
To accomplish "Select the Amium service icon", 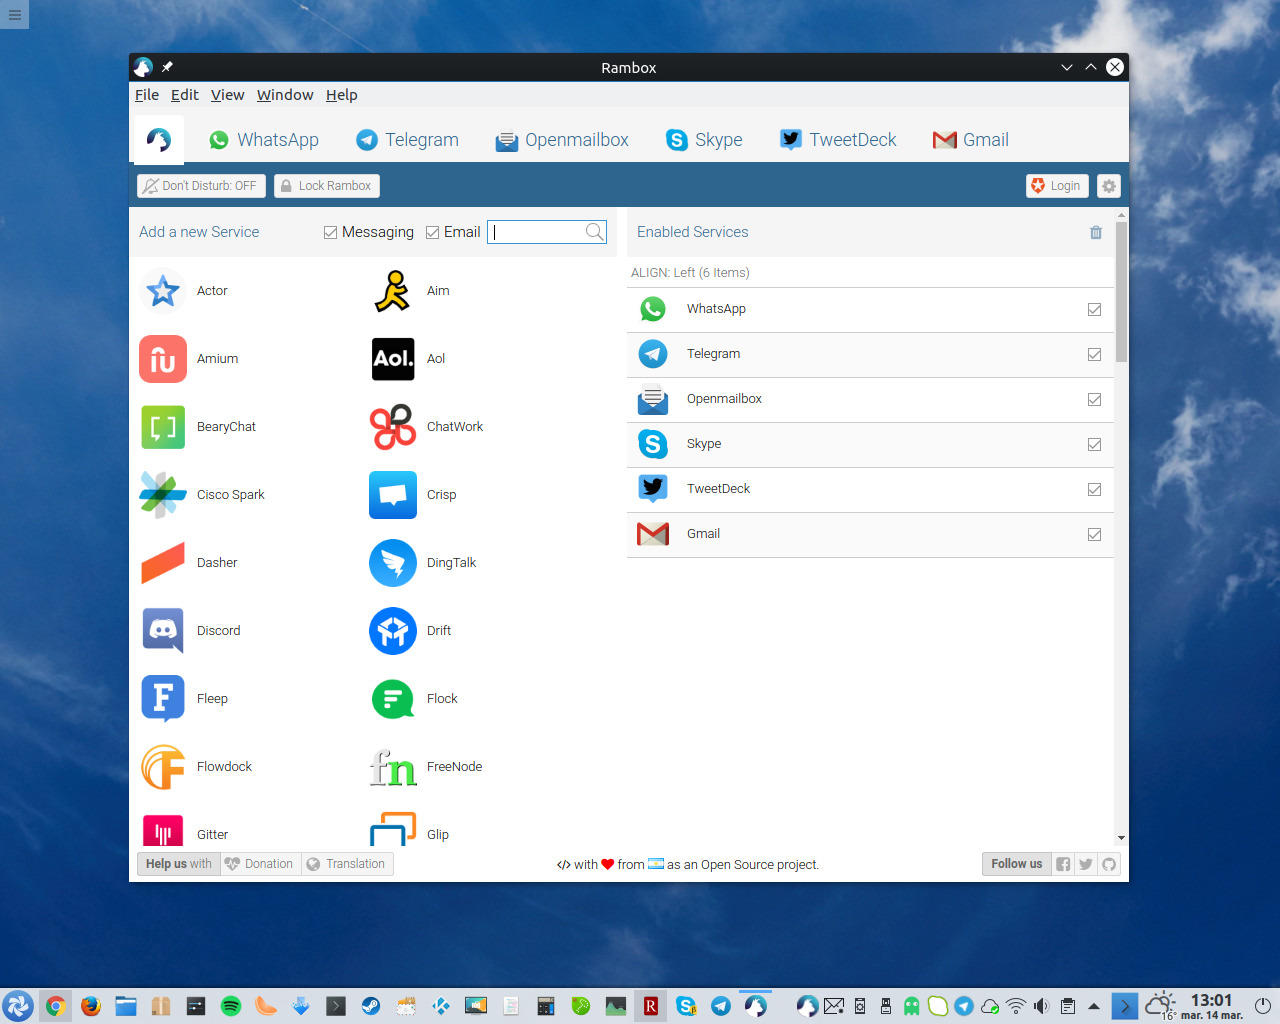I will click(x=163, y=359).
